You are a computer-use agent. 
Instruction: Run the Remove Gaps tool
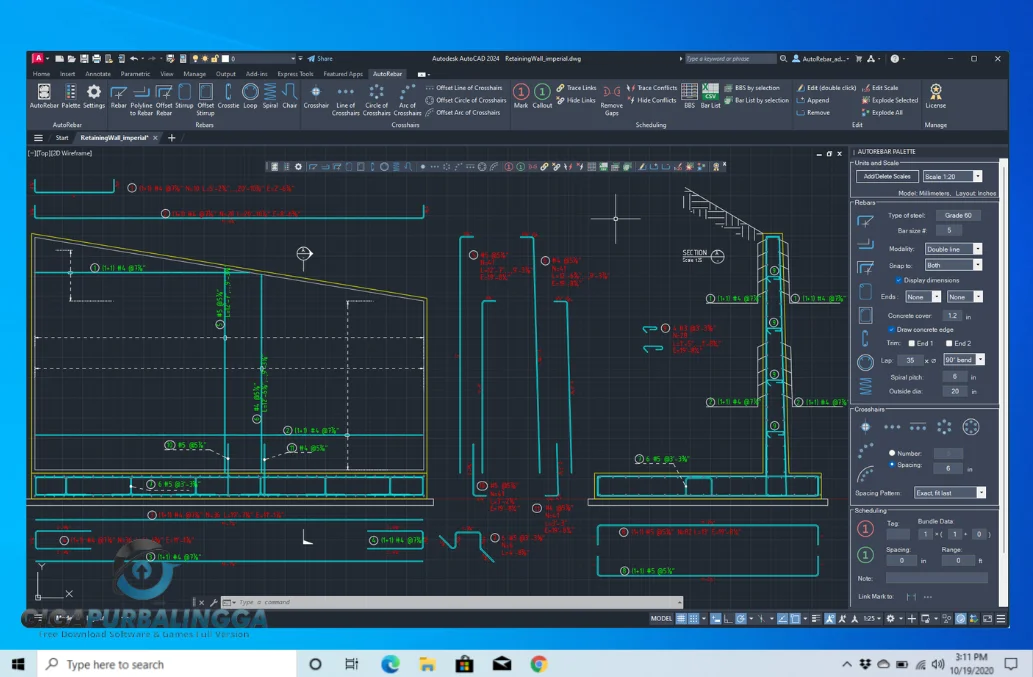click(611, 100)
